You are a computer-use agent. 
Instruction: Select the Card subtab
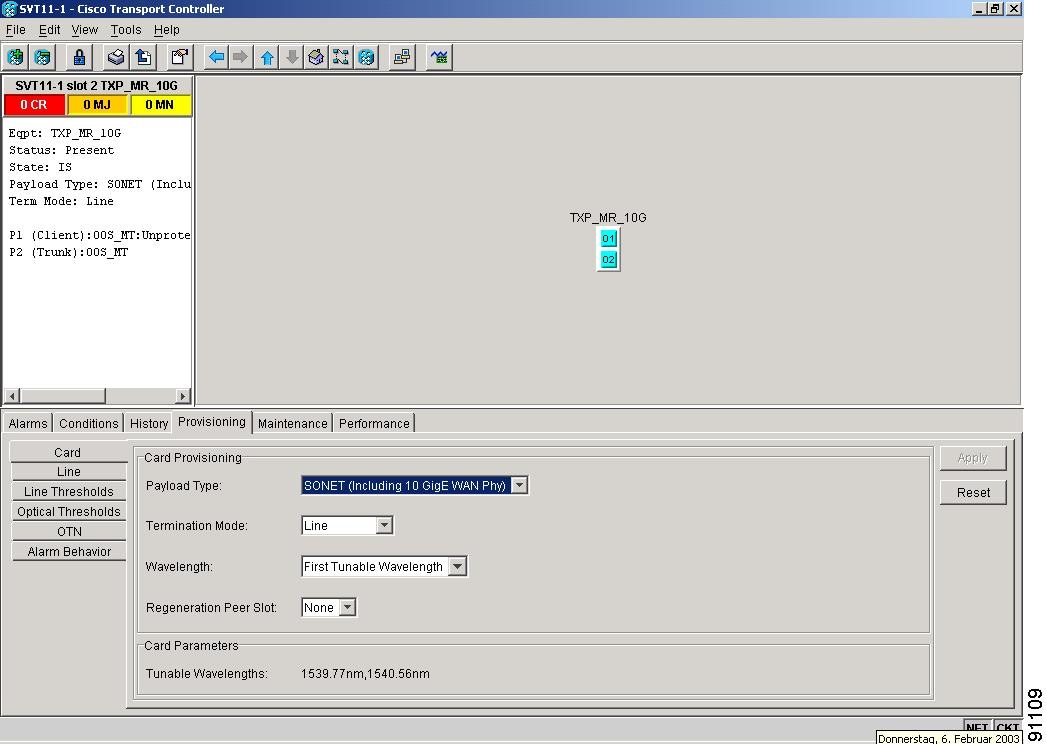pos(68,452)
